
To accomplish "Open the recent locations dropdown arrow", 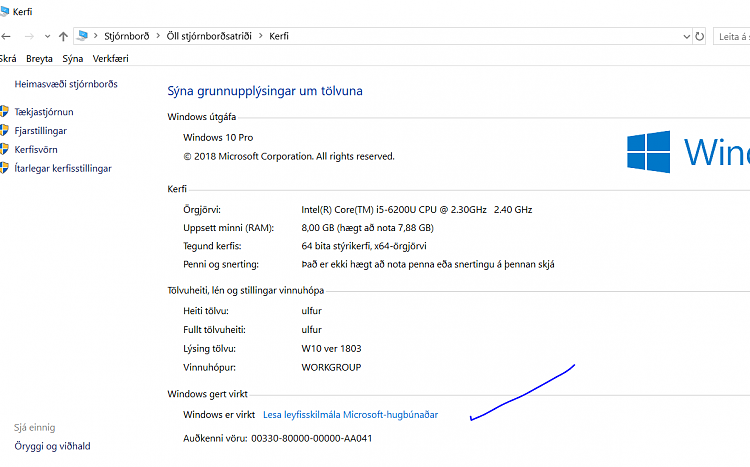I will (x=47, y=36).
